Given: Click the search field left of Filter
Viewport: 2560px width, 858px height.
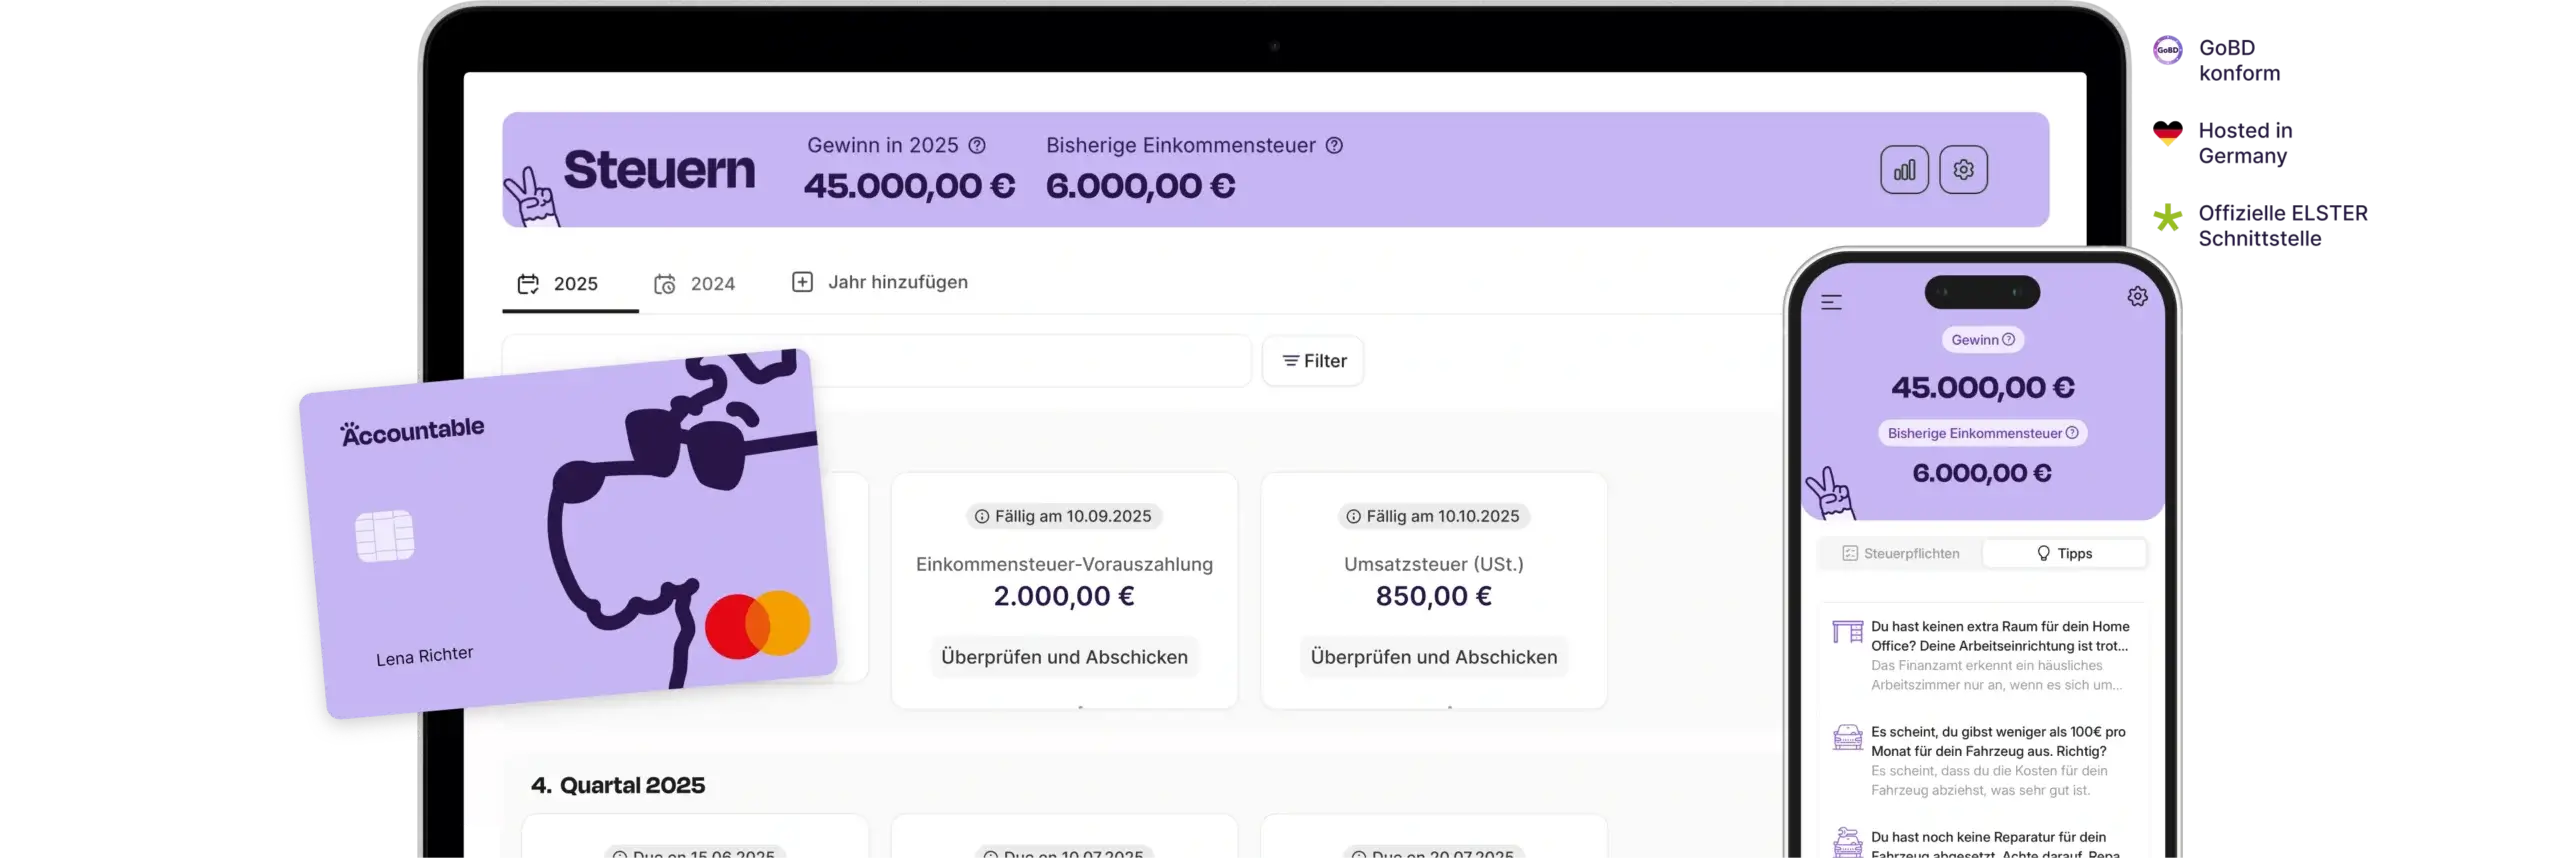Looking at the screenshot, I should (x=876, y=361).
